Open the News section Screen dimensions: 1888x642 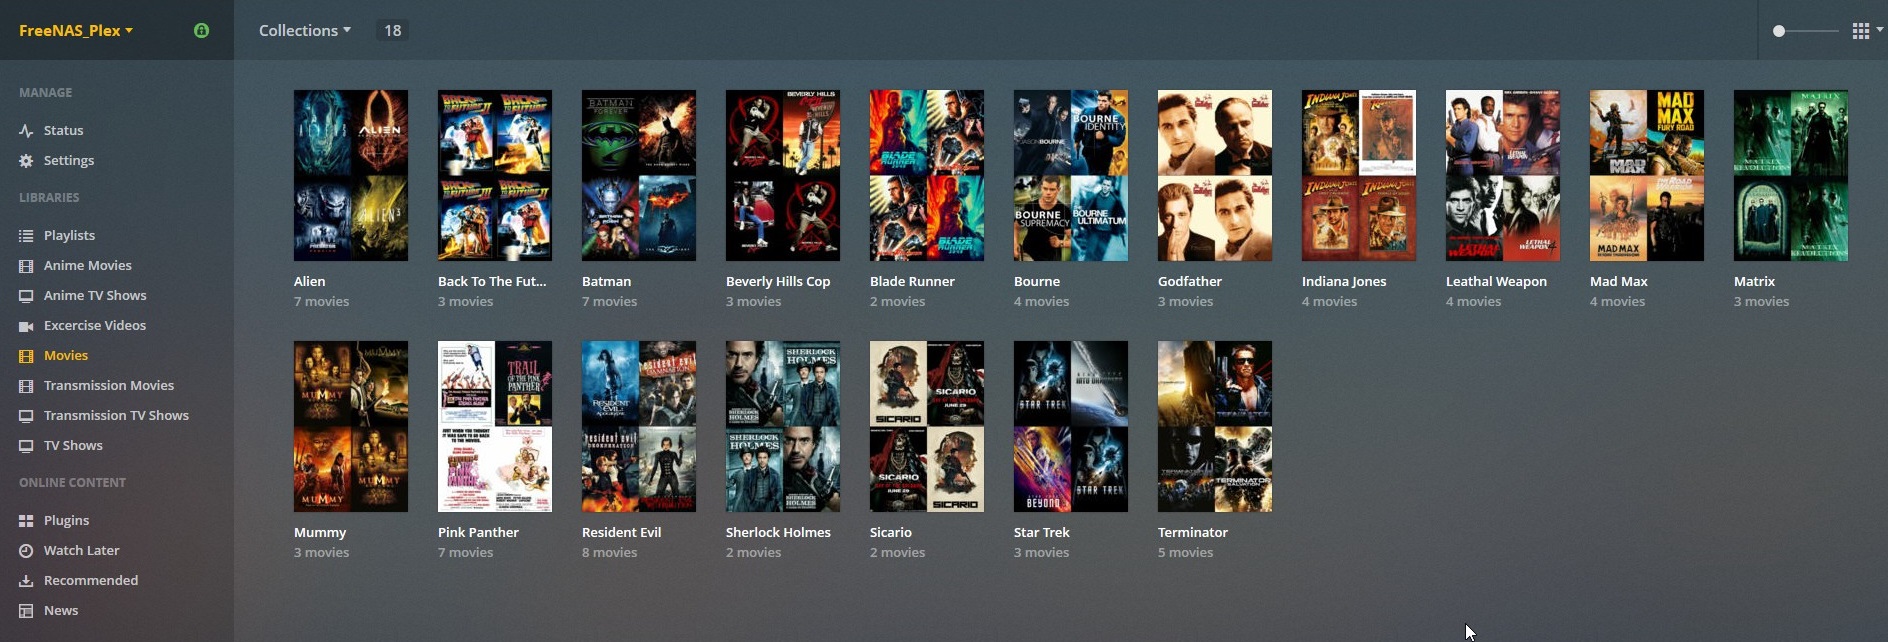61,610
